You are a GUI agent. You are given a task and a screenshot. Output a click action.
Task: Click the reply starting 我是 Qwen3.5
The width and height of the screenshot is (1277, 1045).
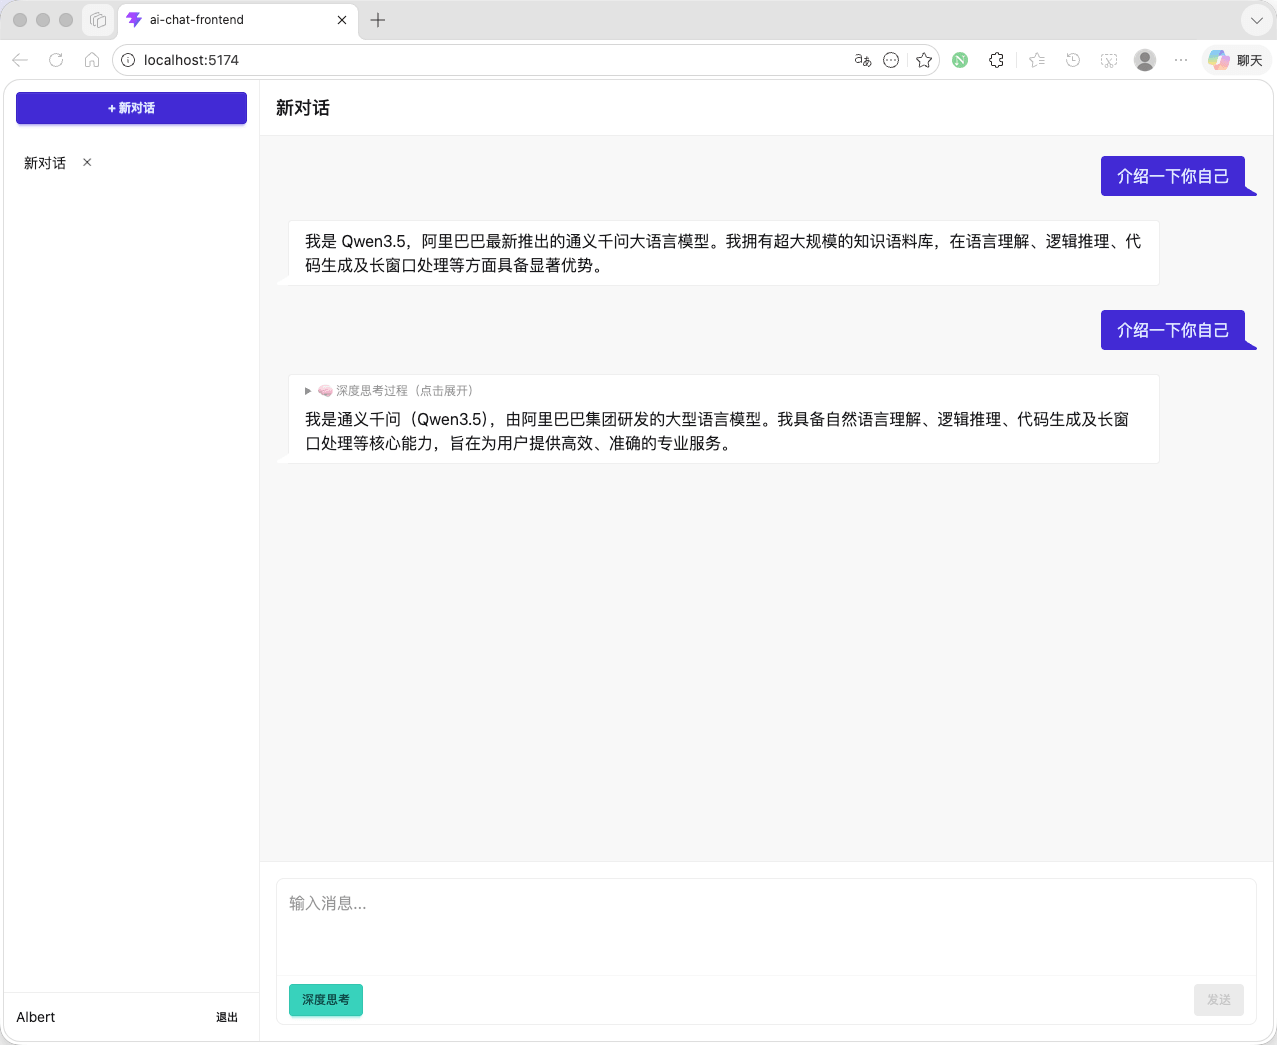coord(724,253)
